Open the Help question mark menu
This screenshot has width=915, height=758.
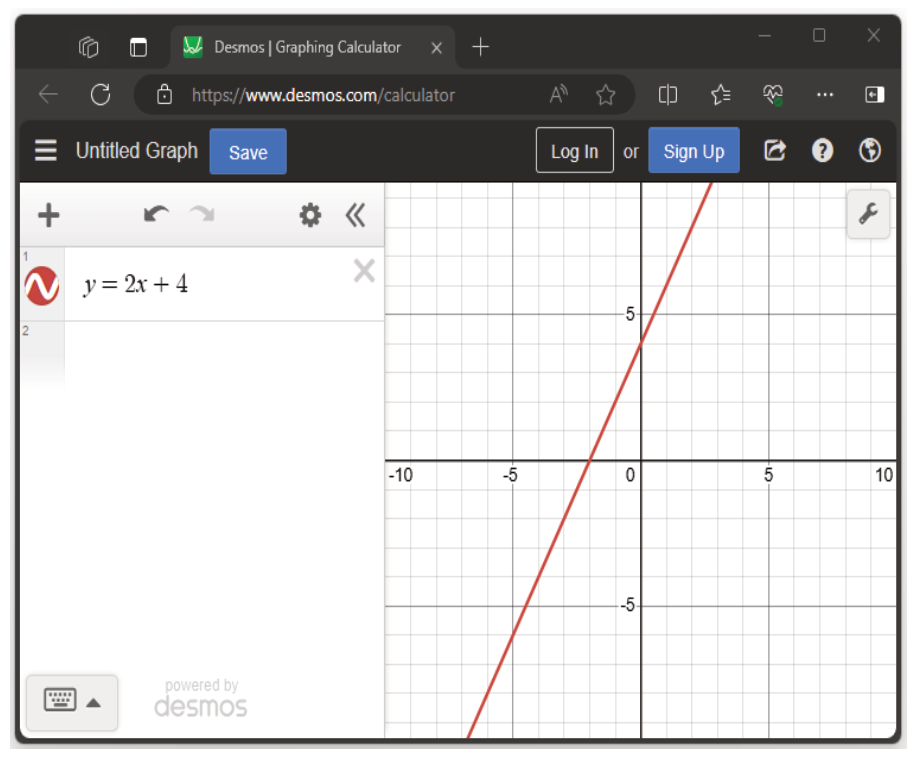(x=822, y=151)
